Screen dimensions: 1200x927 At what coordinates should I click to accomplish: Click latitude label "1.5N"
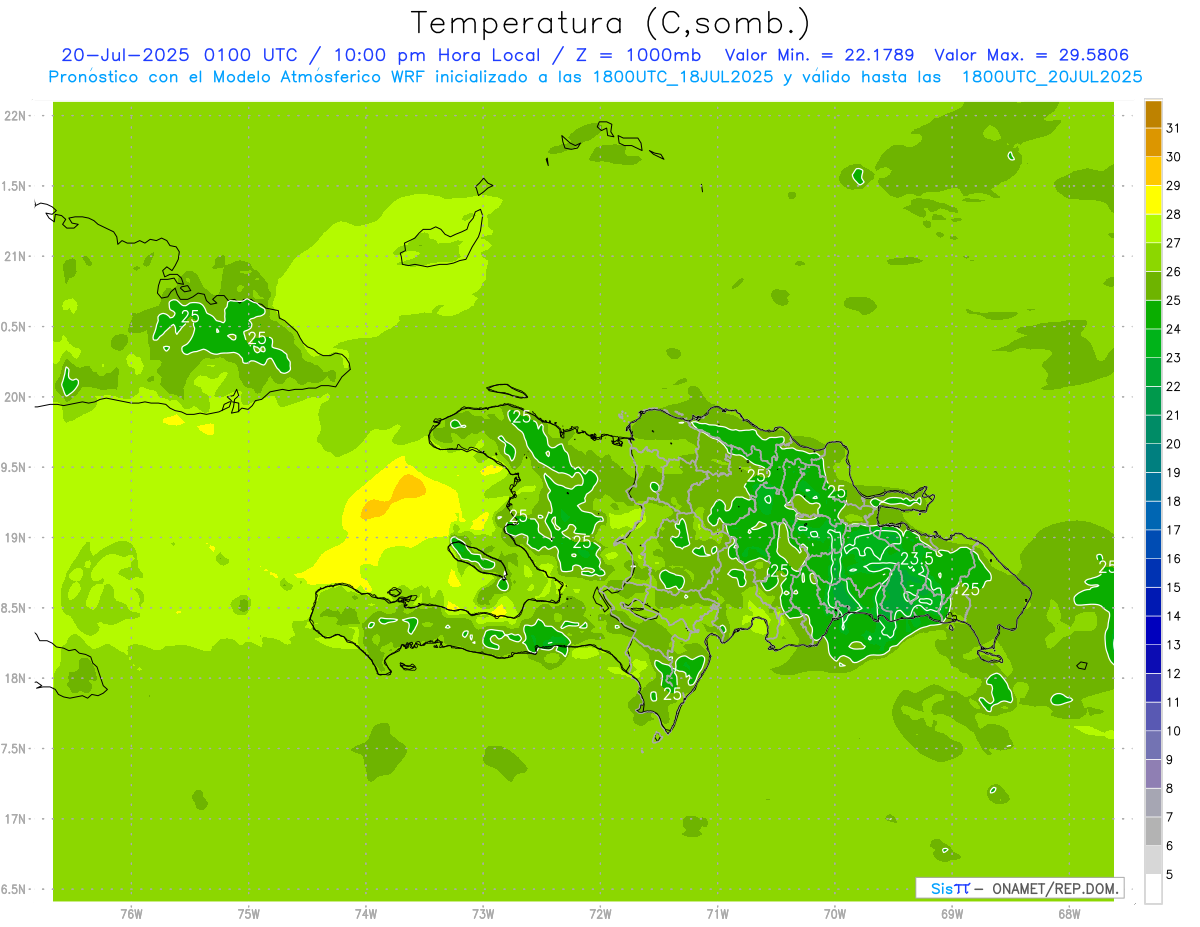(14, 186)
